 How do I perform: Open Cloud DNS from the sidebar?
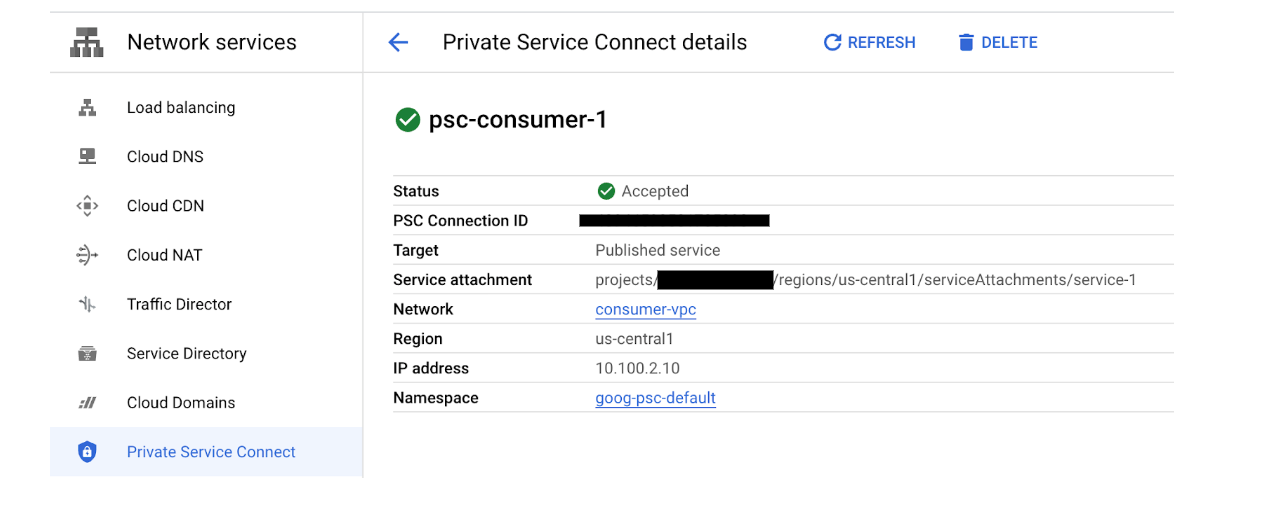[165, 157]
